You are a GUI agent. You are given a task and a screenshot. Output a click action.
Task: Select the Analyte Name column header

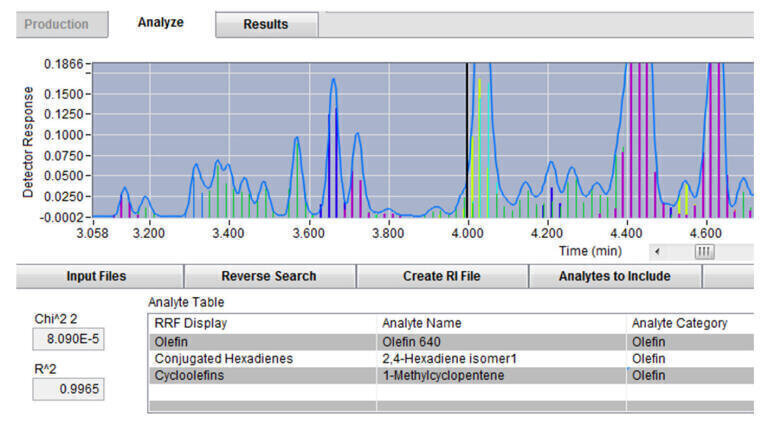tap(502, 323)
